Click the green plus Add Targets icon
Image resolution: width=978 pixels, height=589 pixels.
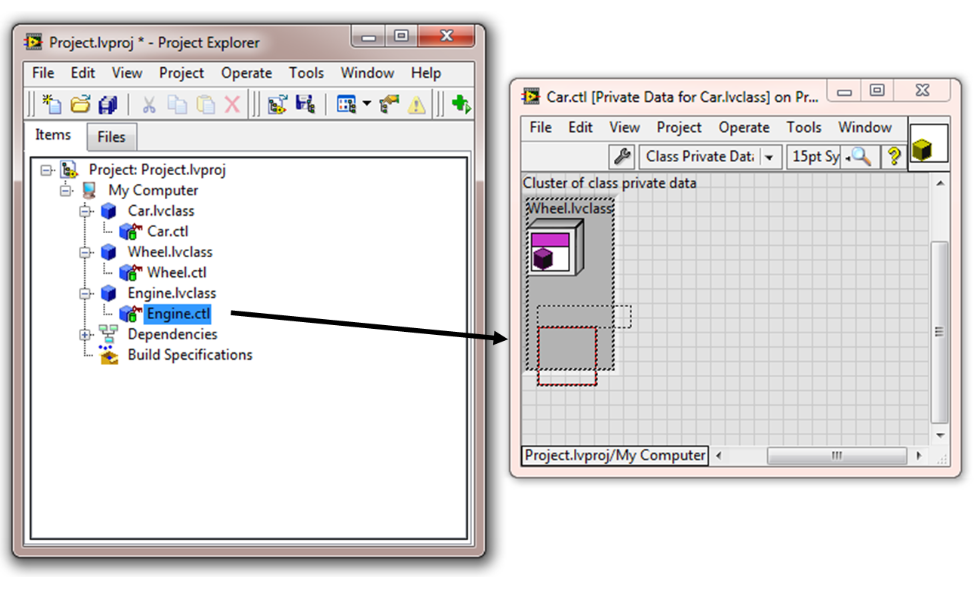[461, 104]
